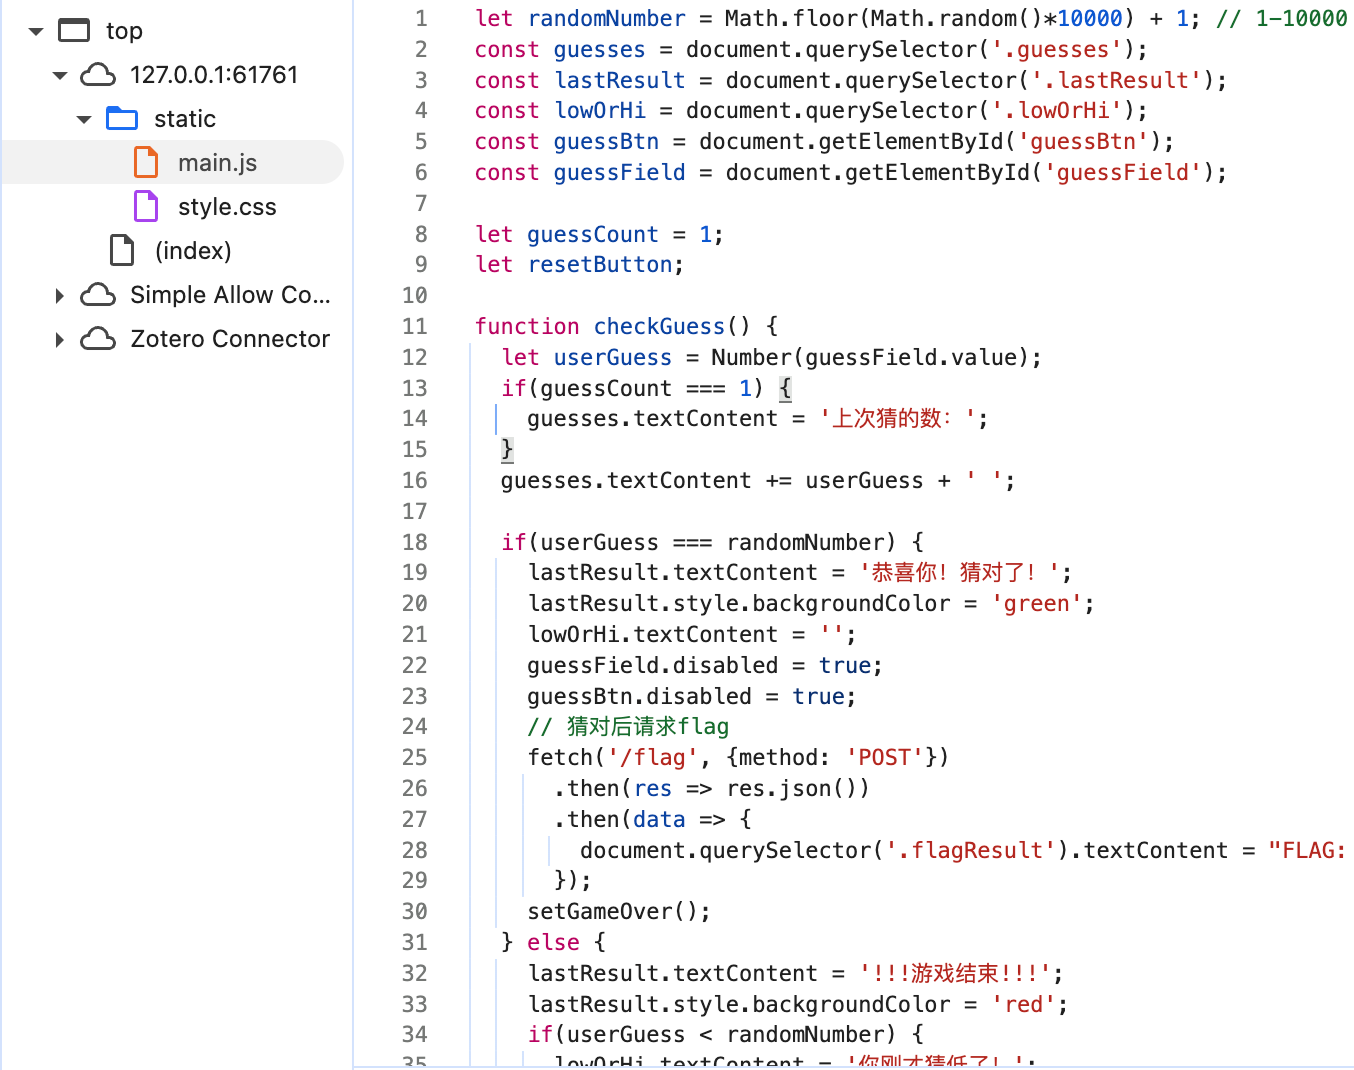Expand the Simple Allow Co... node
Image resolution: width=1354 pixels, height=1070 pixels.
(60, 295)
